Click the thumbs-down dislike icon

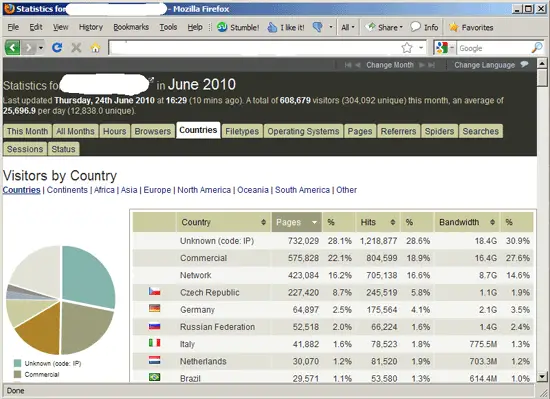pos(317,27)
